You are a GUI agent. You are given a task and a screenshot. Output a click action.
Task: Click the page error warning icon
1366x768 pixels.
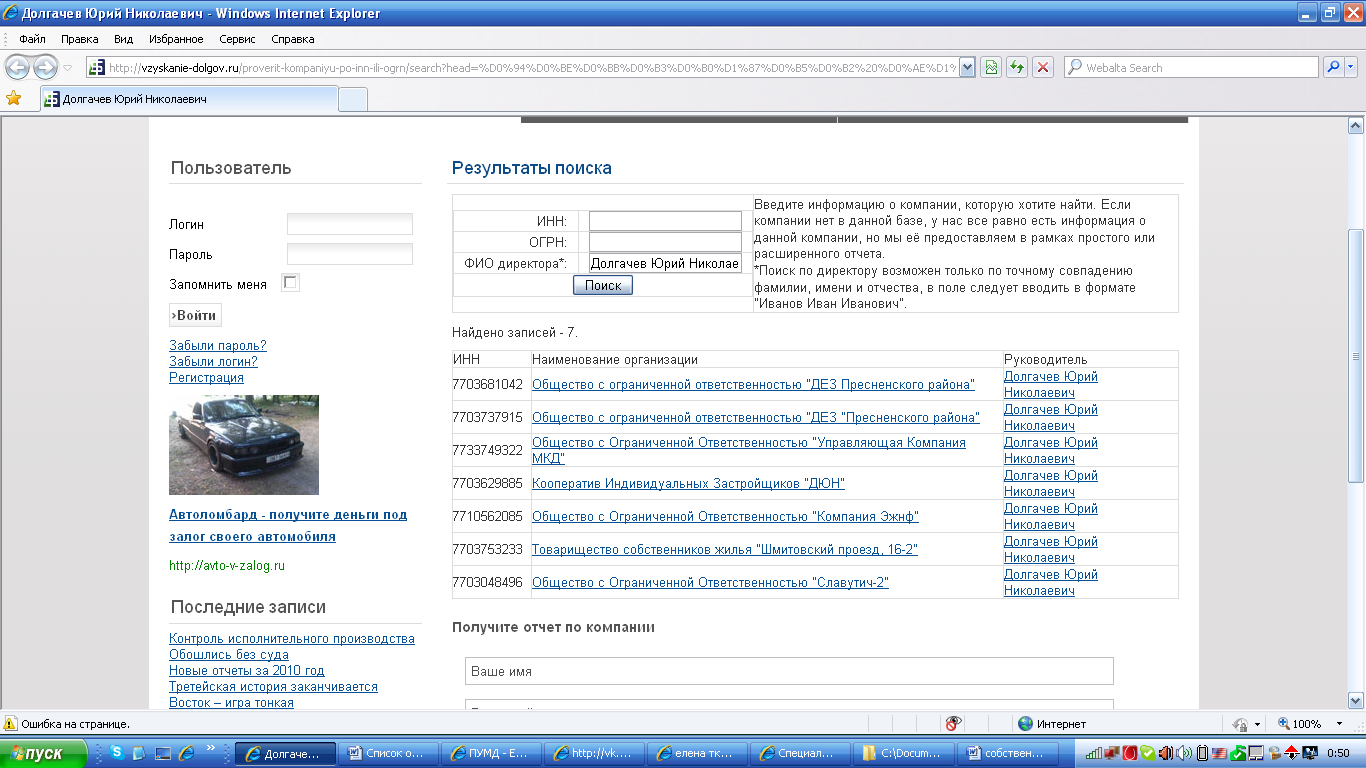(10, 723)
